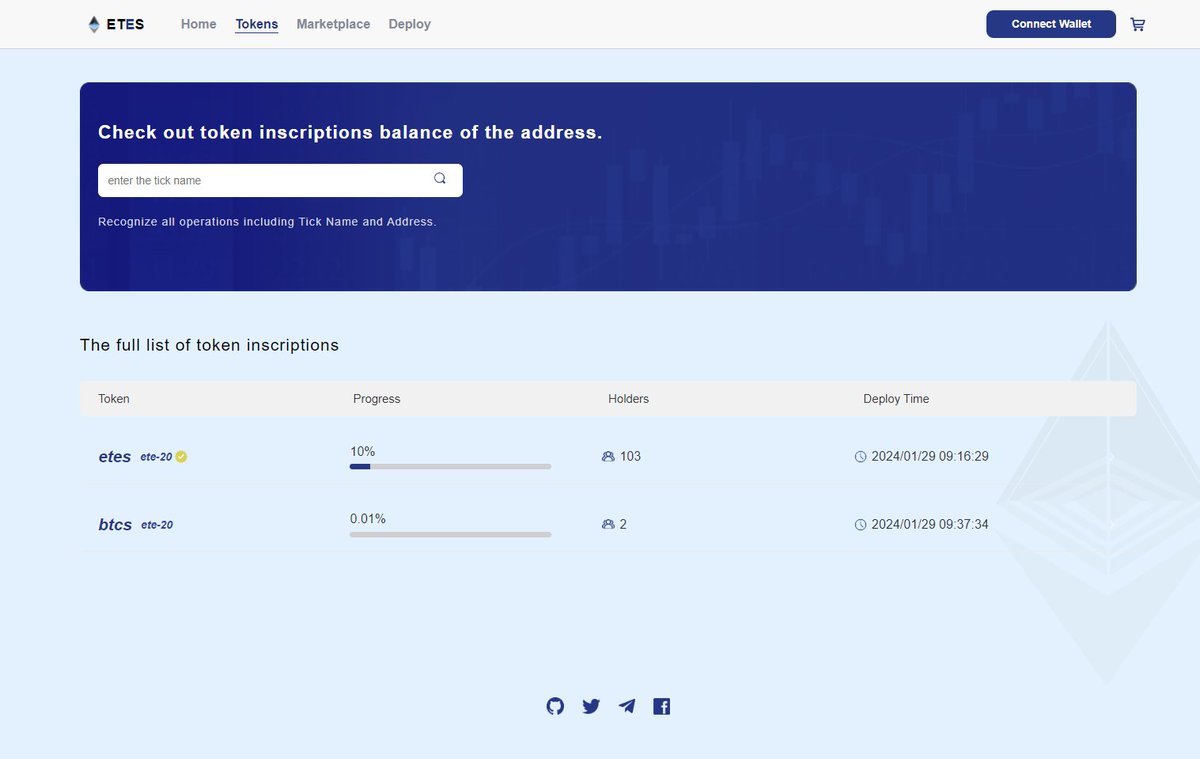Click the clock icon for btcs deploy time
1200x759 pixels.
click(860, 524)
